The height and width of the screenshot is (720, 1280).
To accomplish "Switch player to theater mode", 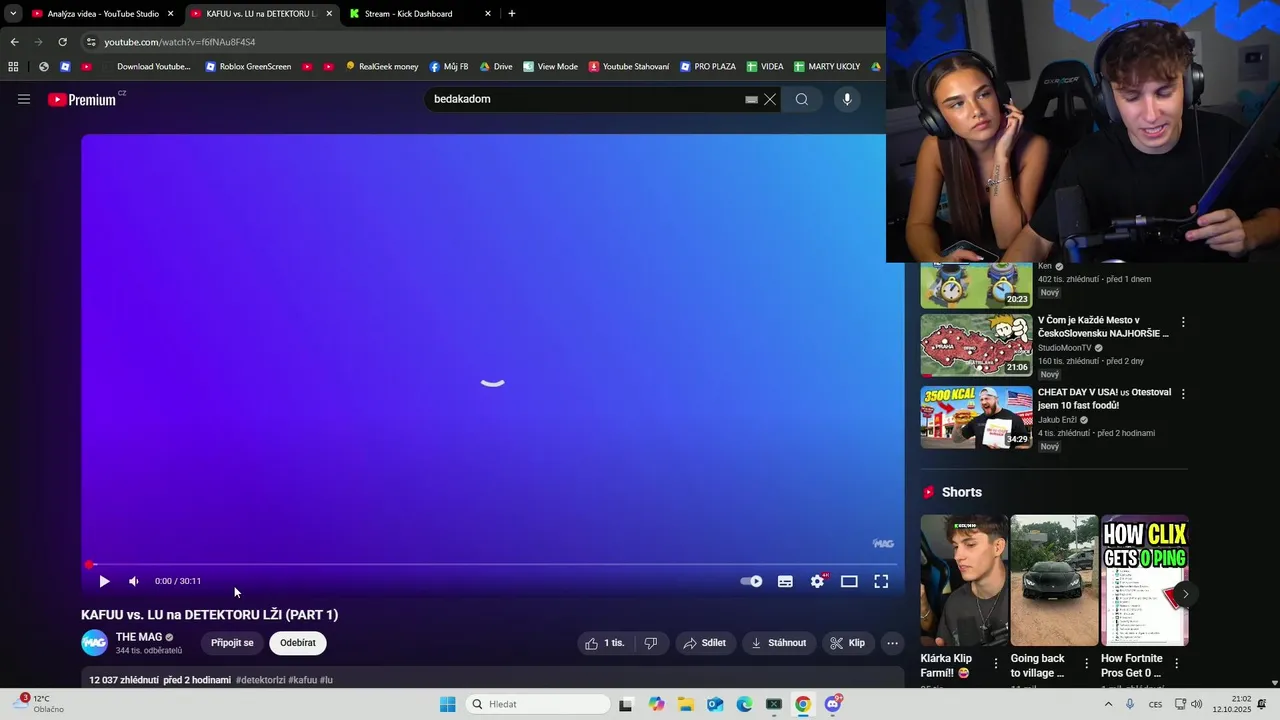I will (x=849, y=581).
